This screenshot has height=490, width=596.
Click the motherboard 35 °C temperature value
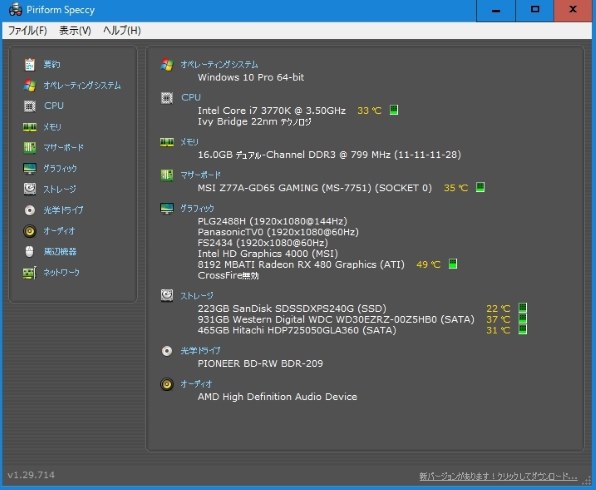pos(456,188)
